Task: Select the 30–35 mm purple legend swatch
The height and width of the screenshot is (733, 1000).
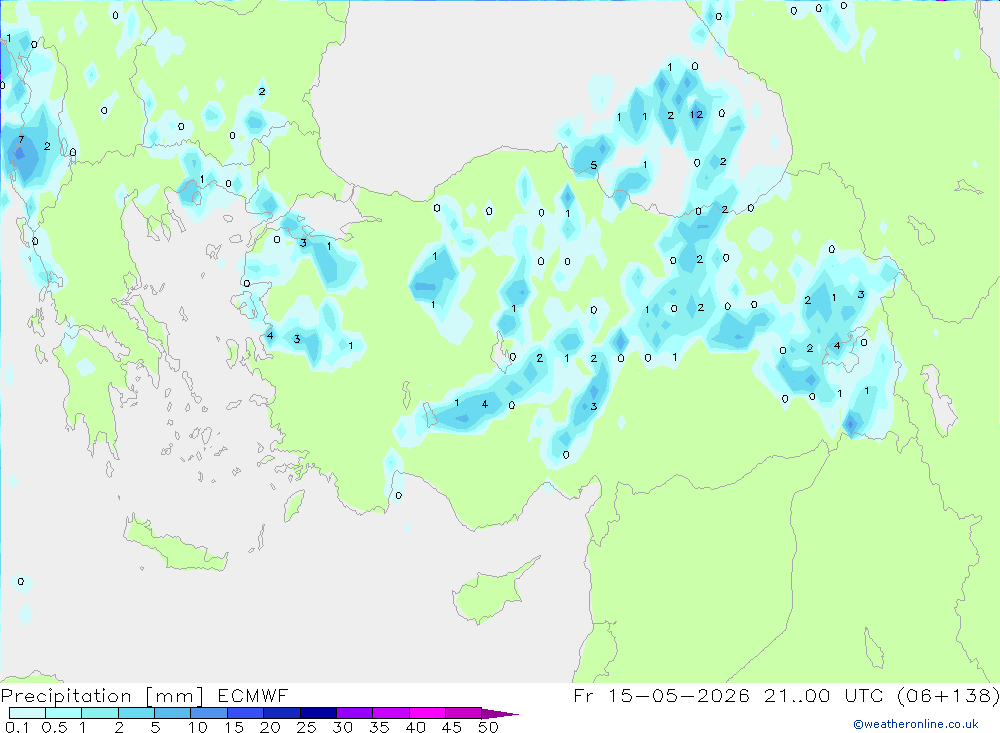Action: [355, 713]
